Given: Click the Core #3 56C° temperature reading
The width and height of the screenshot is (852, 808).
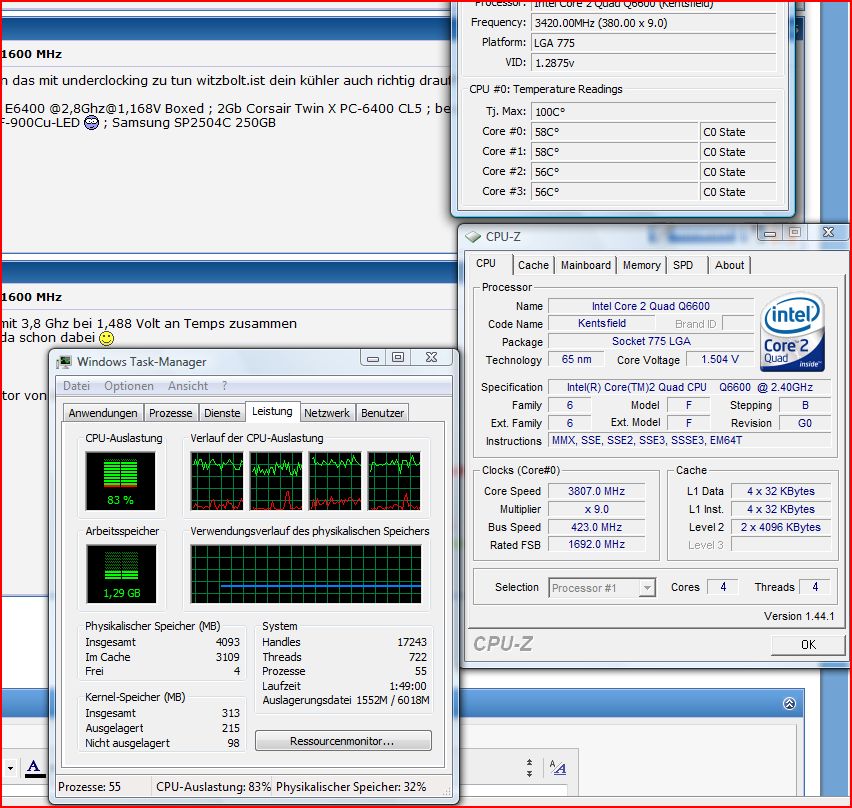Looking at the screenshot, I should coord(614,192).
